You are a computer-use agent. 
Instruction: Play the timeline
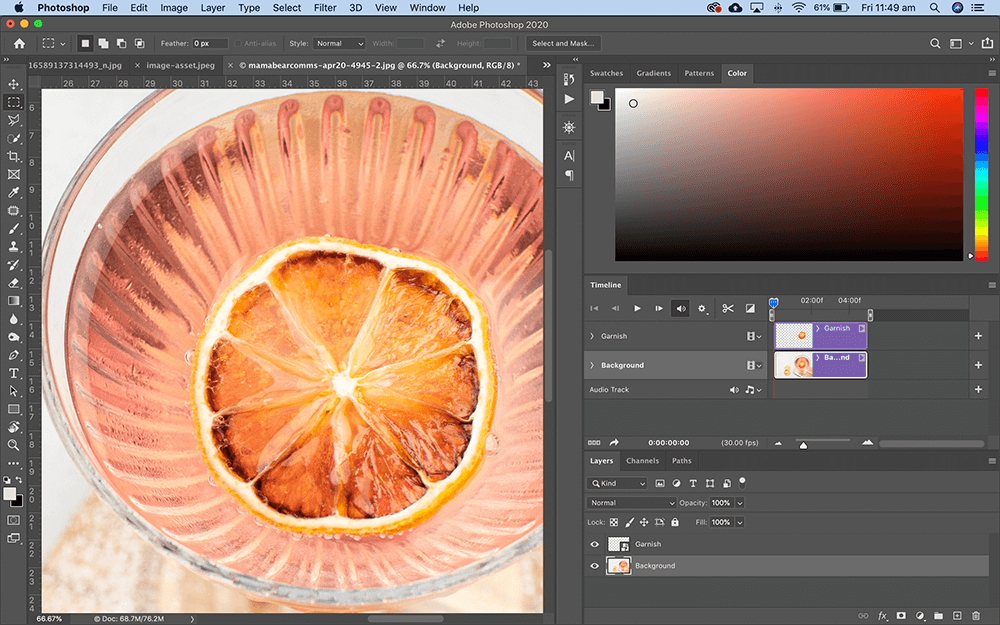(636, 309)
